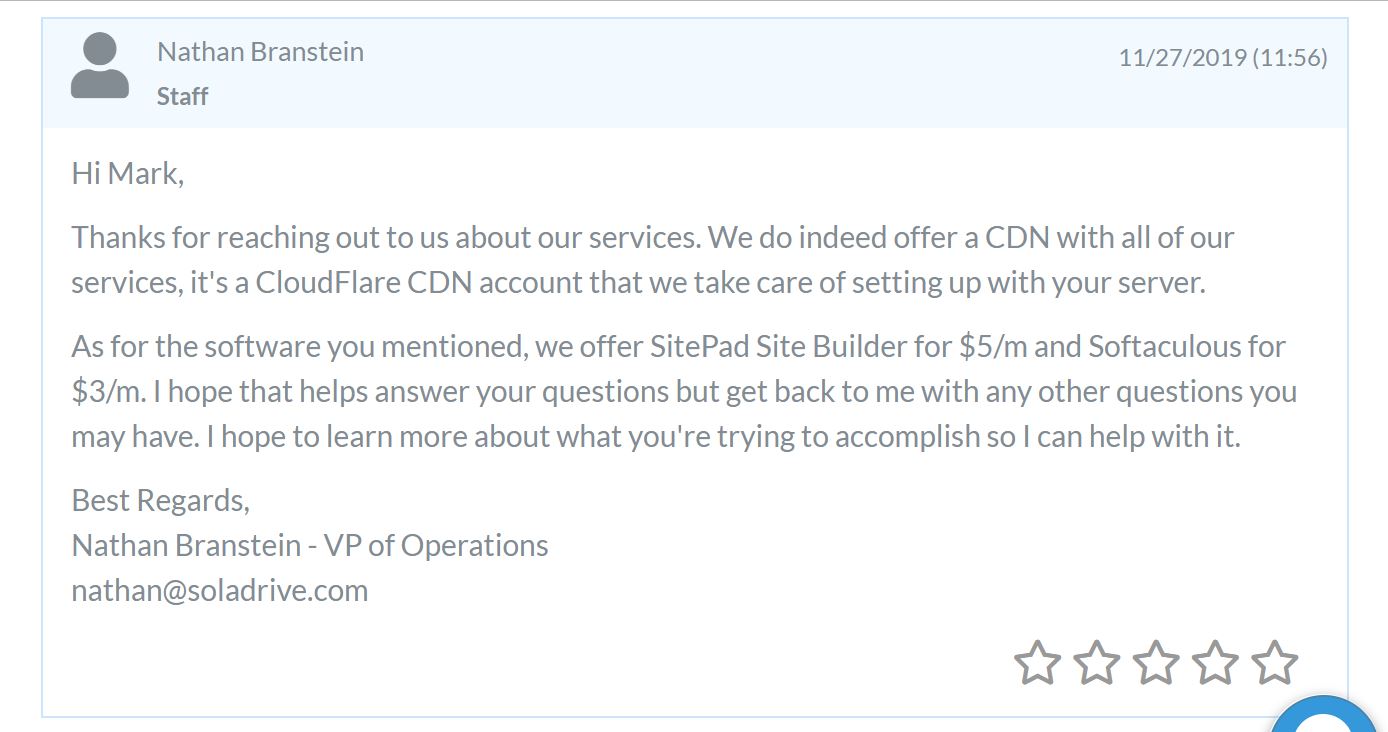Click the CloudFlare CDN sentence text
Image resolution: width=1388 pixels, height=732 pixels.
pyautogui.click(x=638, y=282)
